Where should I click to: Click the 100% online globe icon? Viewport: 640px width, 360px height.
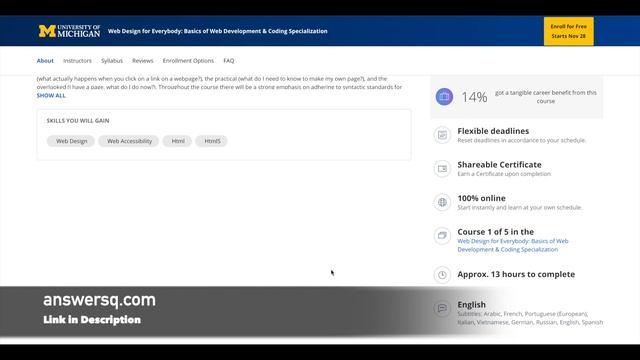coord(442,202)
